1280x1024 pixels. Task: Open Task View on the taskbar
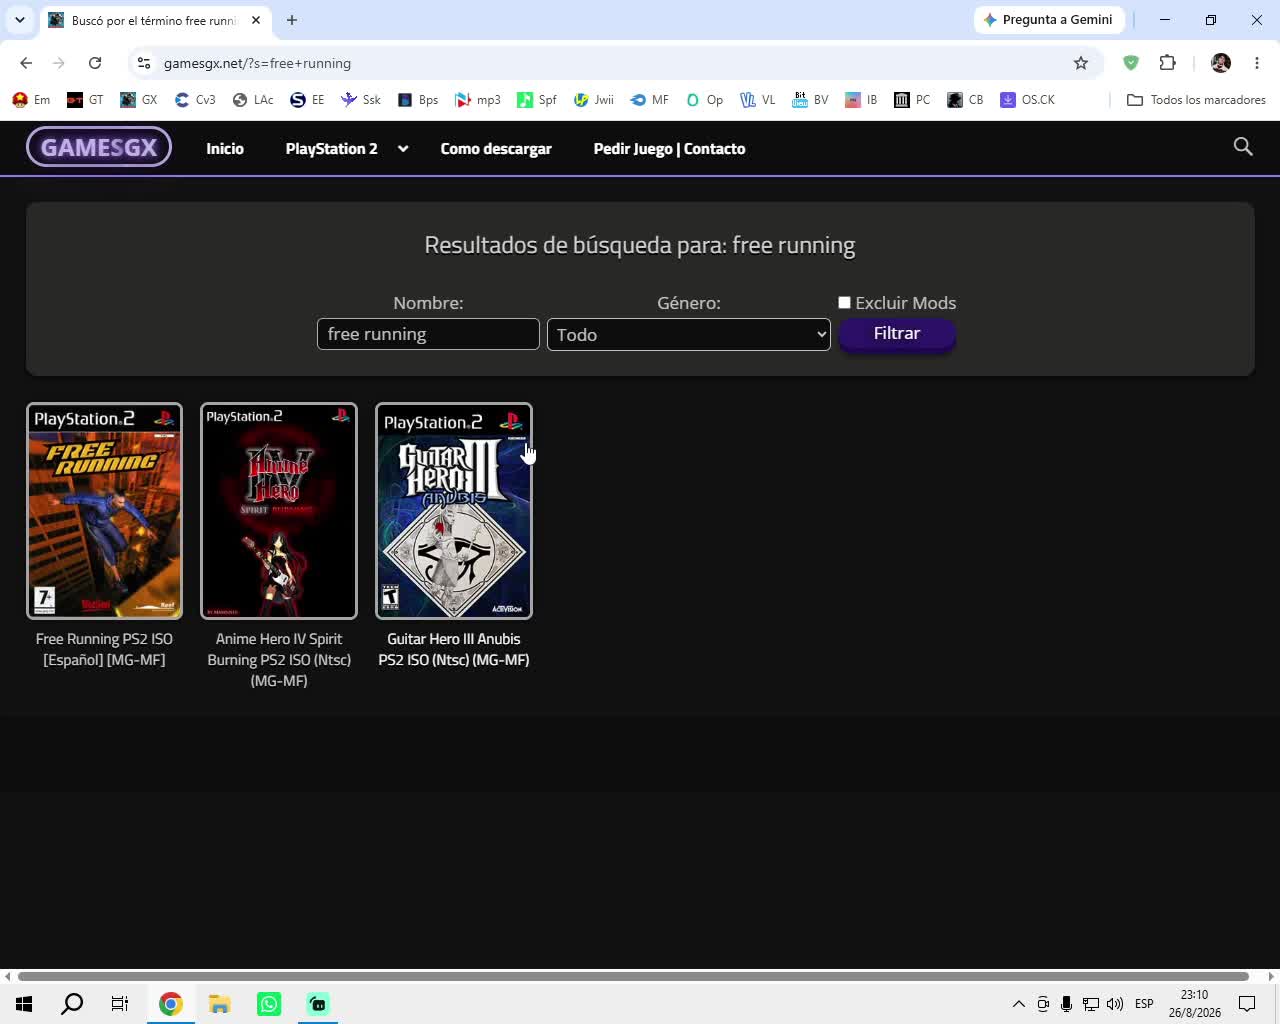[x=120, y=1004]
